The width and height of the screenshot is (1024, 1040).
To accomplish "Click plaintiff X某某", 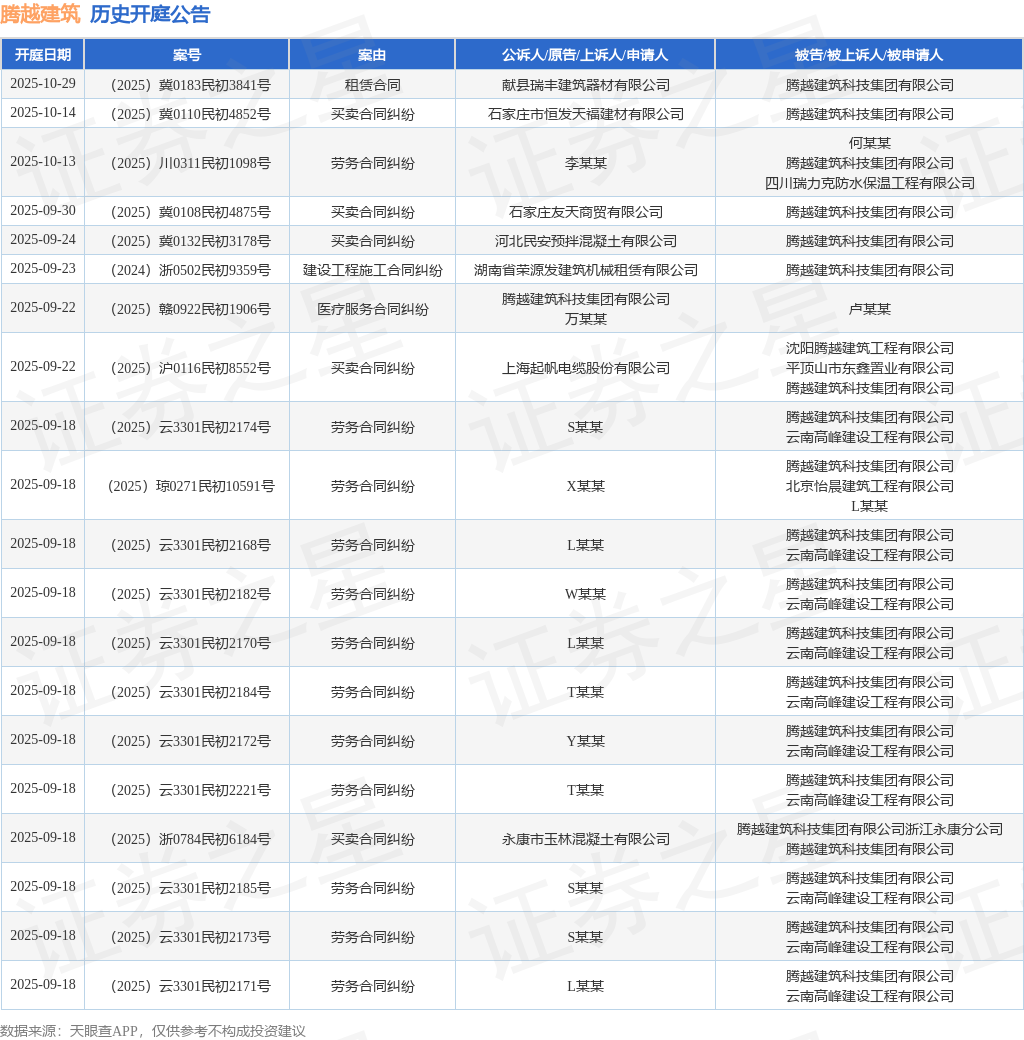I will (x=585, y=487).
